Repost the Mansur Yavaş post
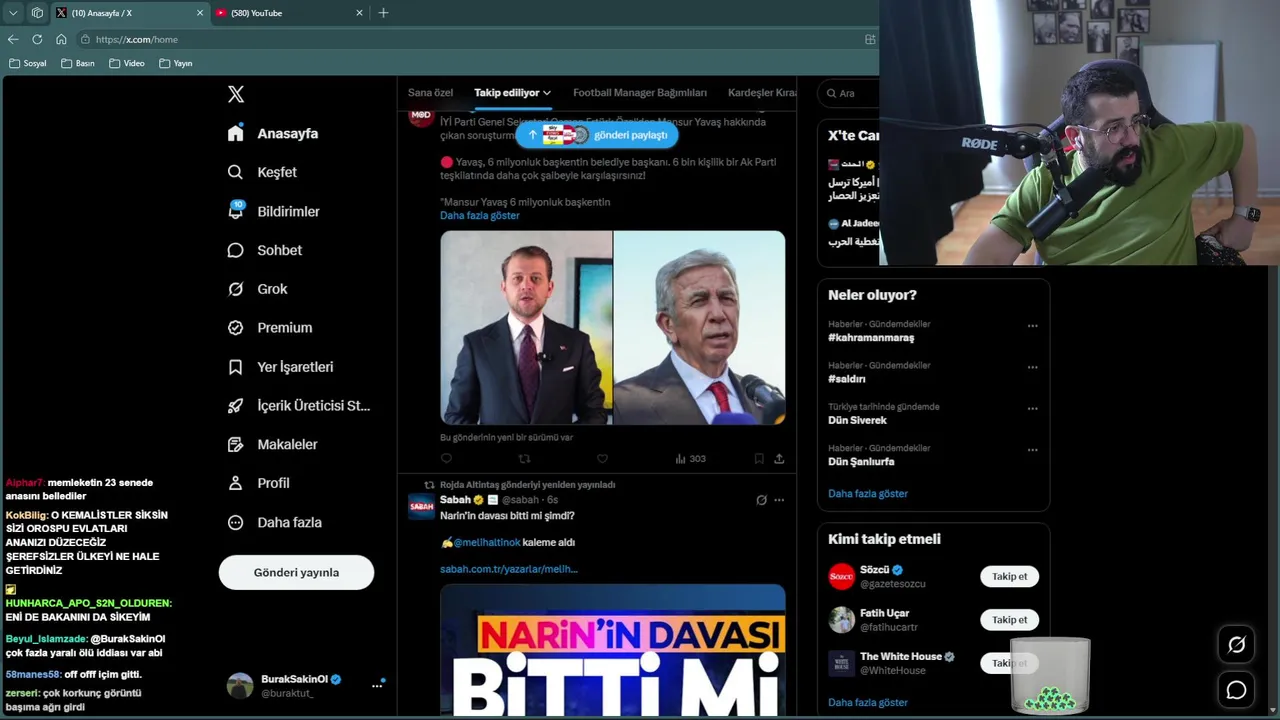1280x720 pixels. [x=524, y=458]
